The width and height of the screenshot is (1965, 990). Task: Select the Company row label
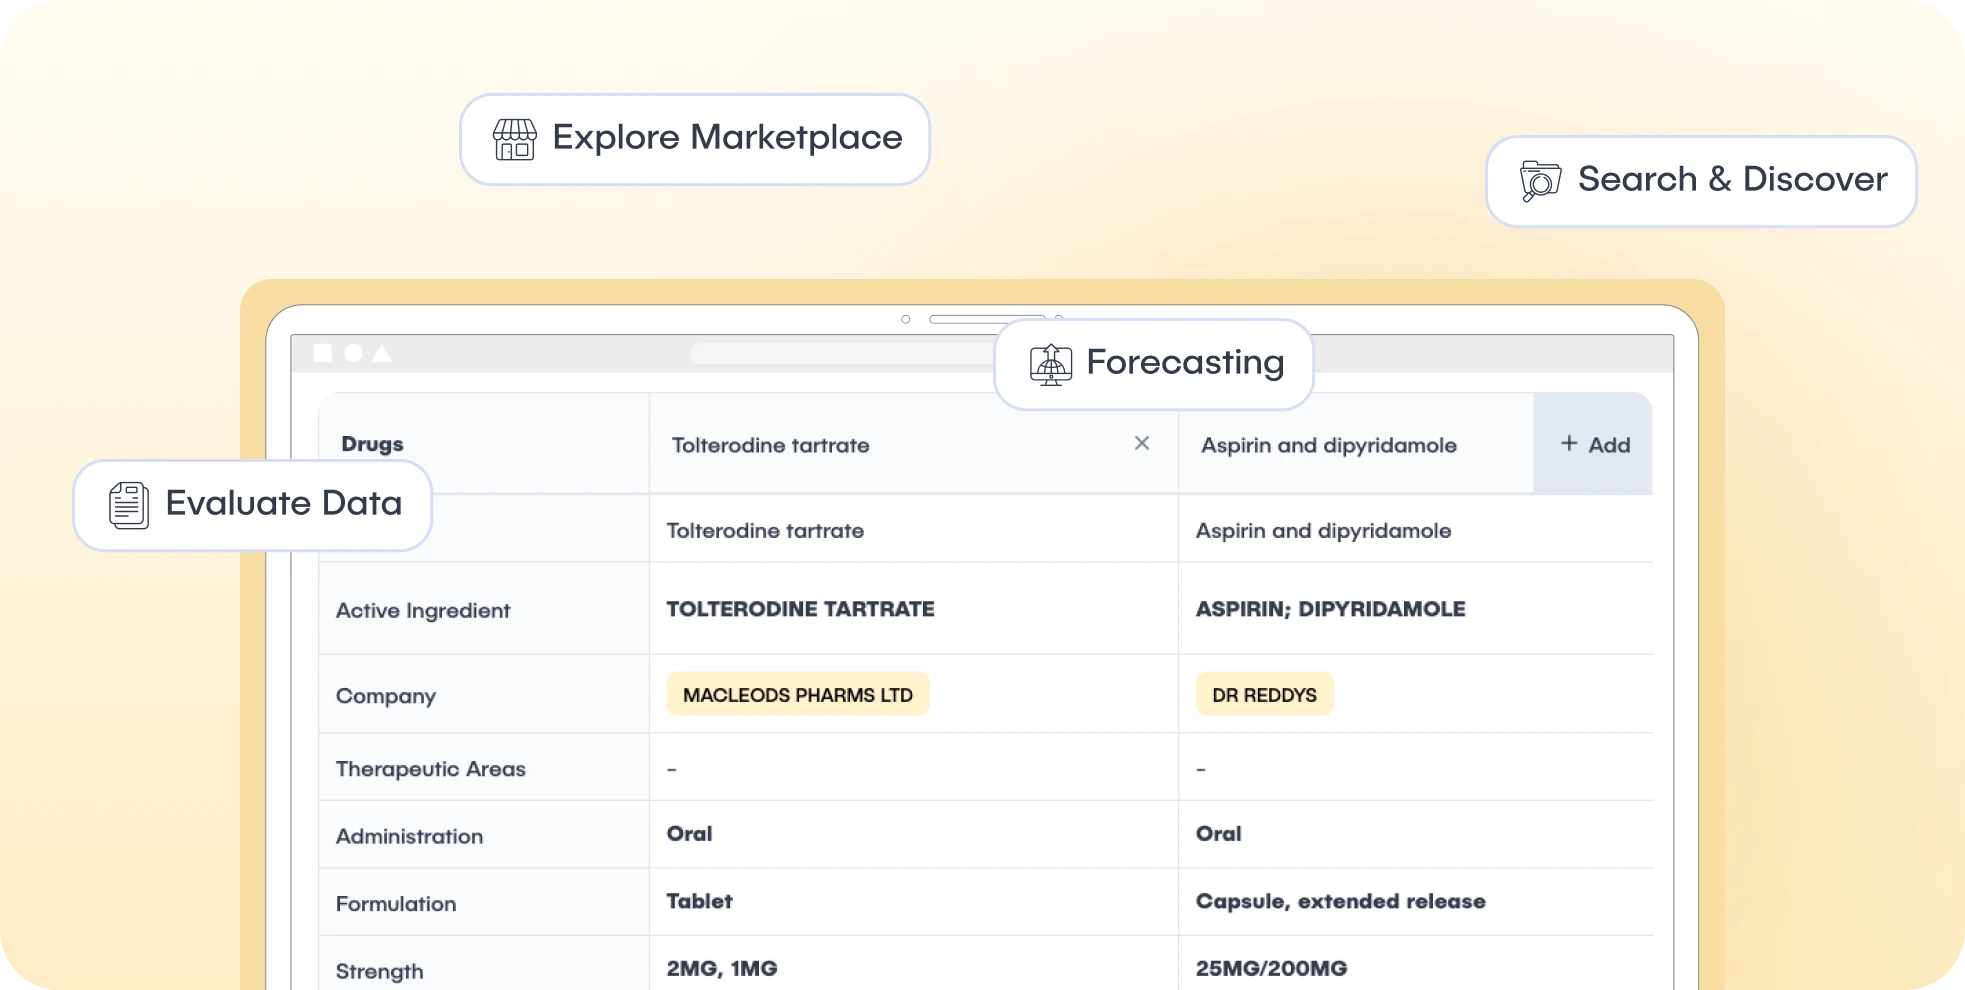pyautogui.click(x=386, y=696)
